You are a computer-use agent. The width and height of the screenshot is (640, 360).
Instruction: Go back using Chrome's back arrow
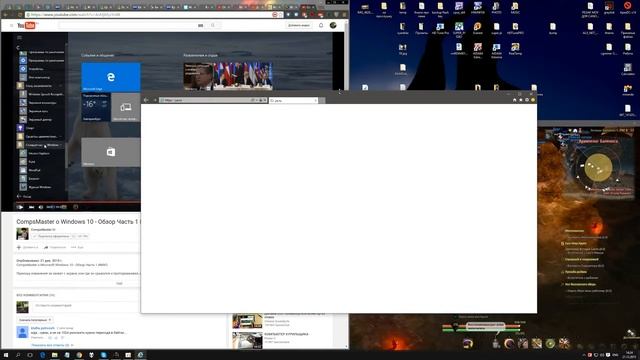tap(5, 15)
